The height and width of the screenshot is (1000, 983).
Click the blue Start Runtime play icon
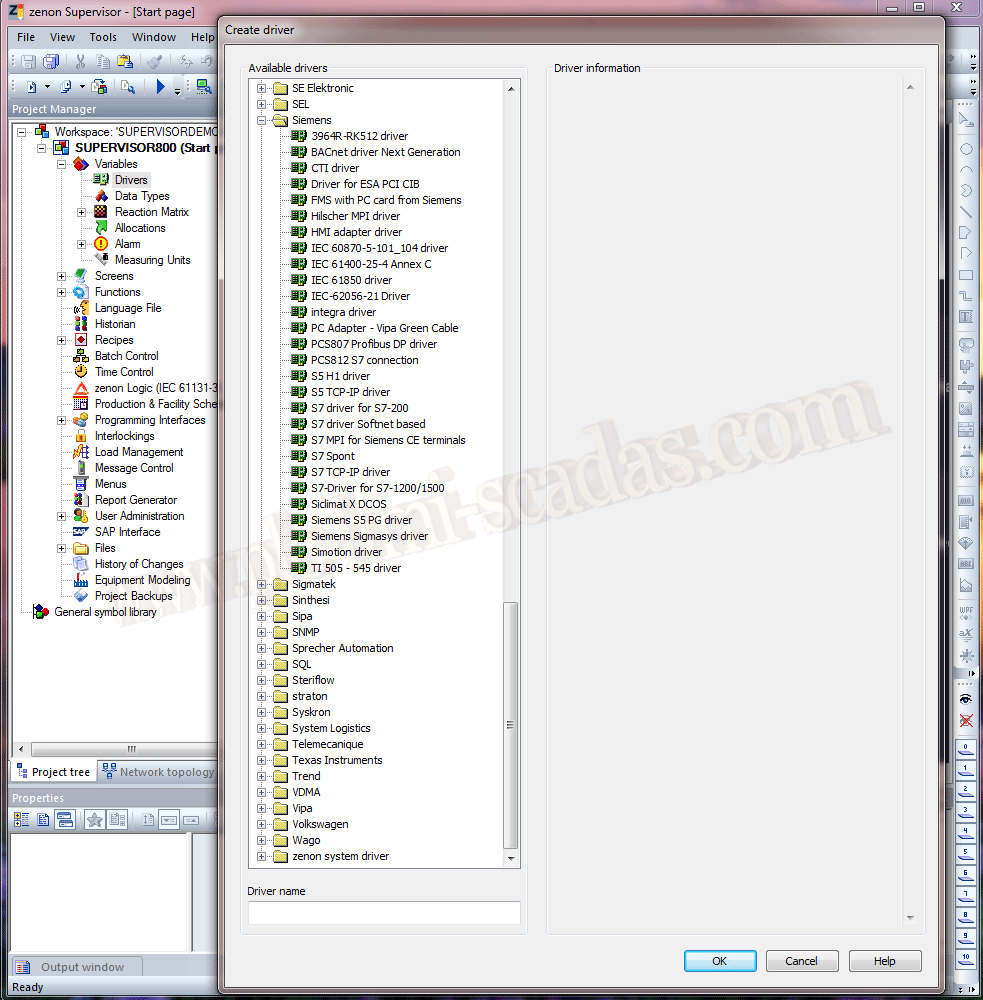coord(160,88)
